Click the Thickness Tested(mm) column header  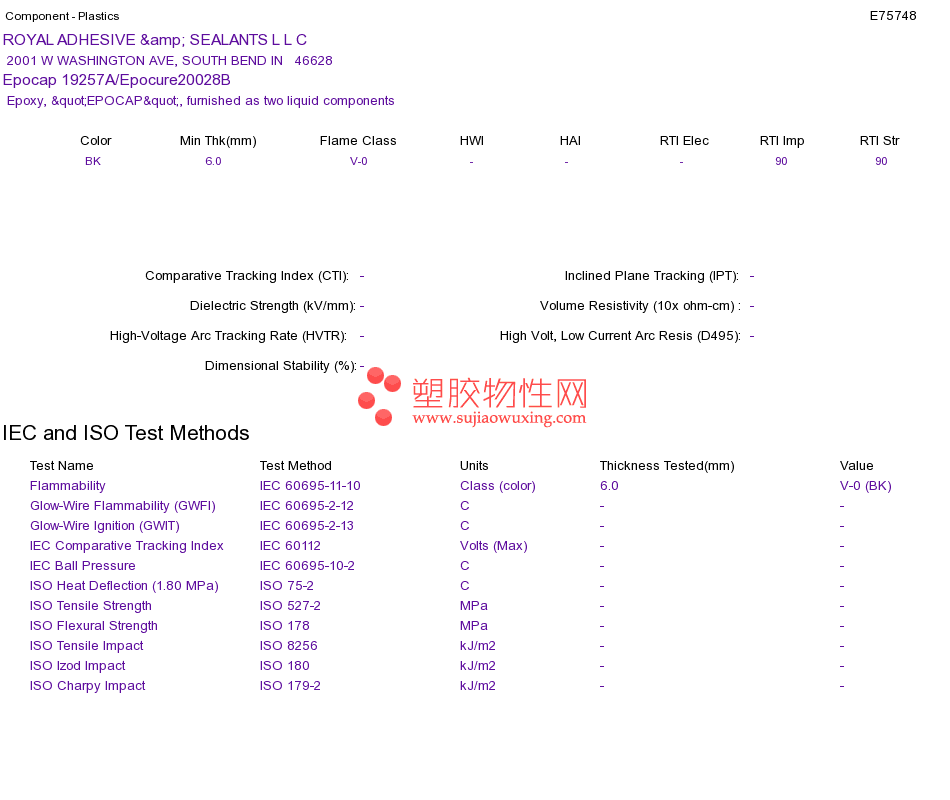(x=667, y=465)
